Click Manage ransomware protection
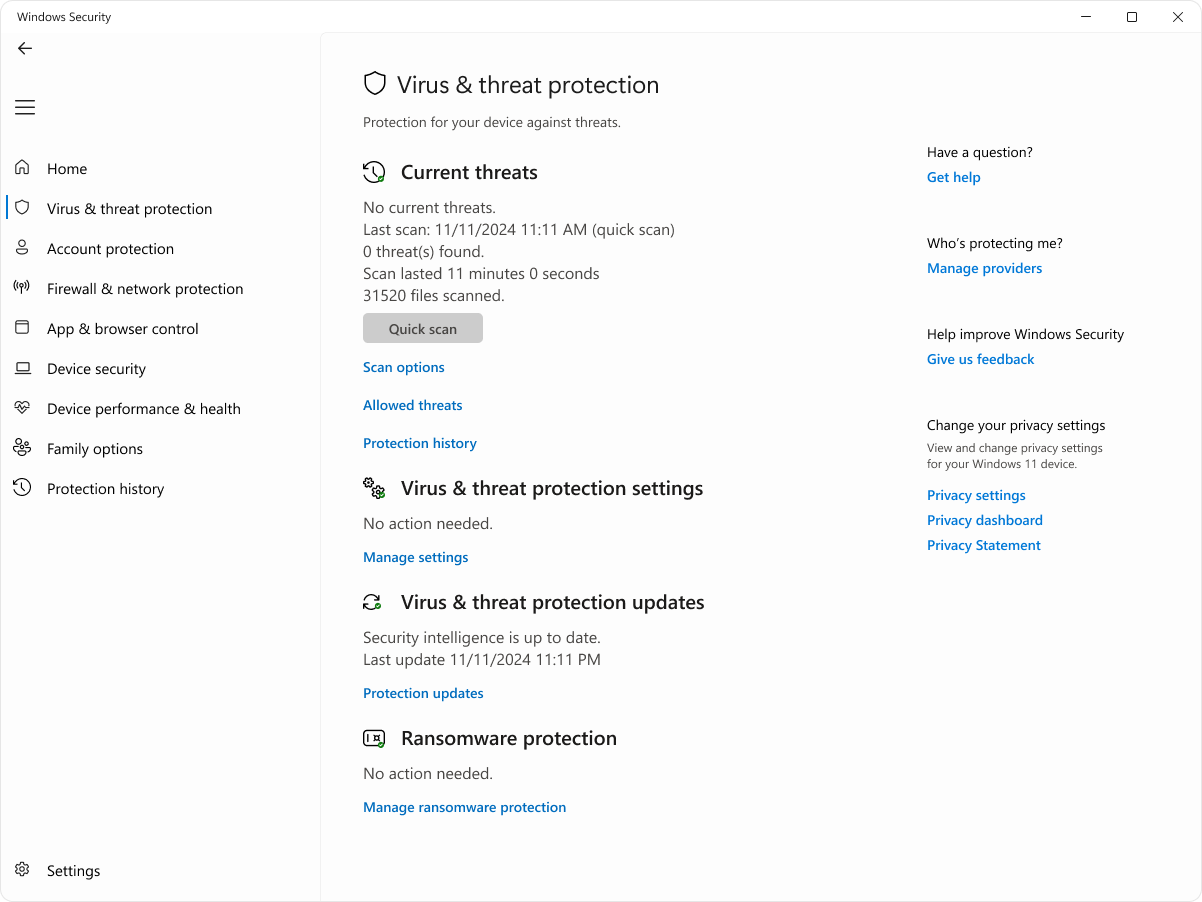The image size is (1202, 902). point(464,807)
